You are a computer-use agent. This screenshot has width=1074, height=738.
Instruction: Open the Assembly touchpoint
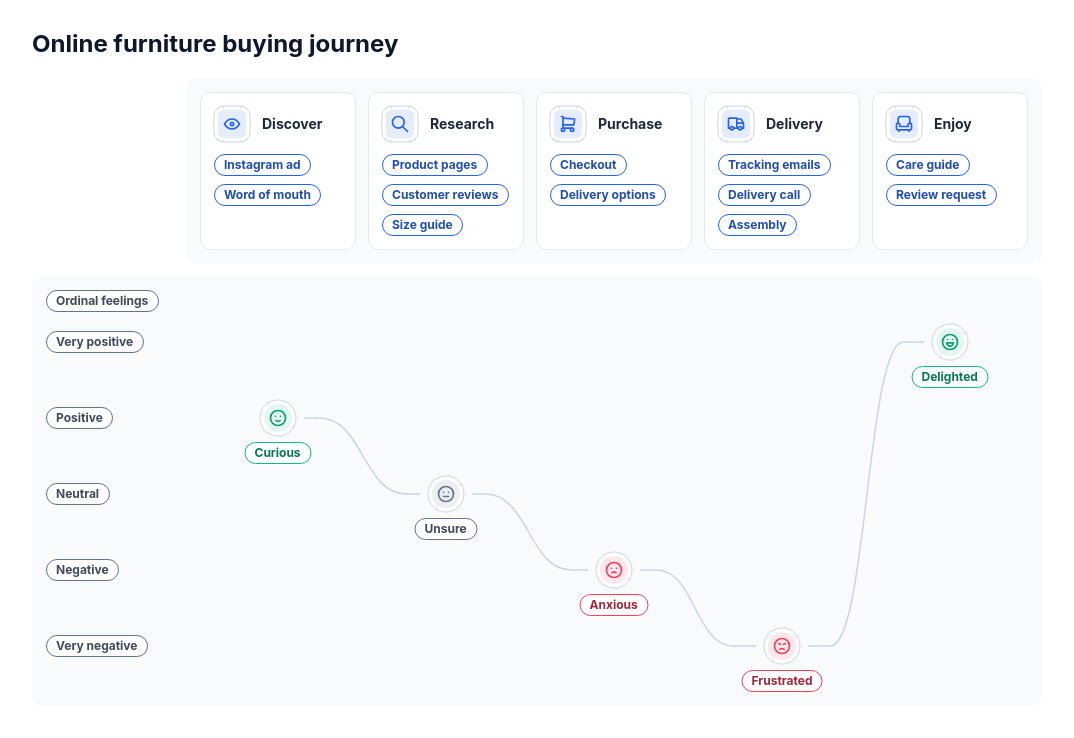pos(757,225)
